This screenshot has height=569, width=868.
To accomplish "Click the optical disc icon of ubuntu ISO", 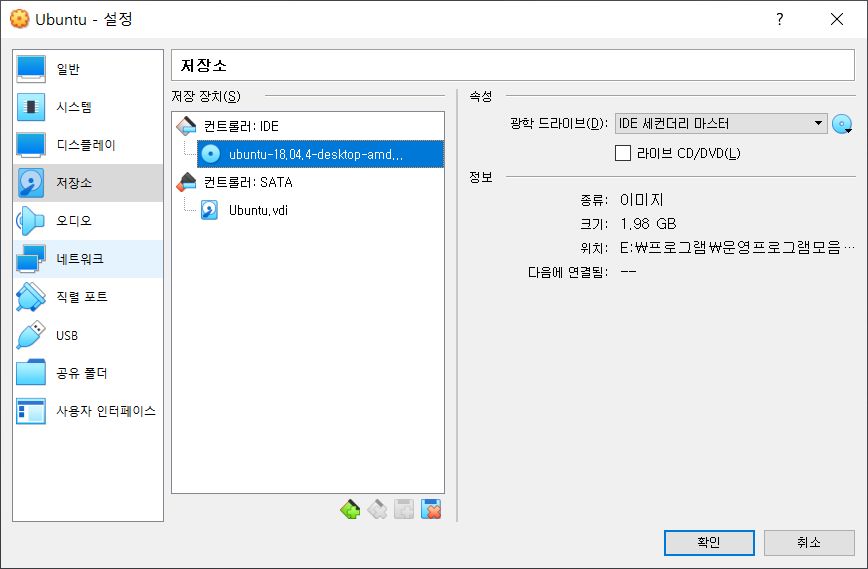I will point(210,154).
